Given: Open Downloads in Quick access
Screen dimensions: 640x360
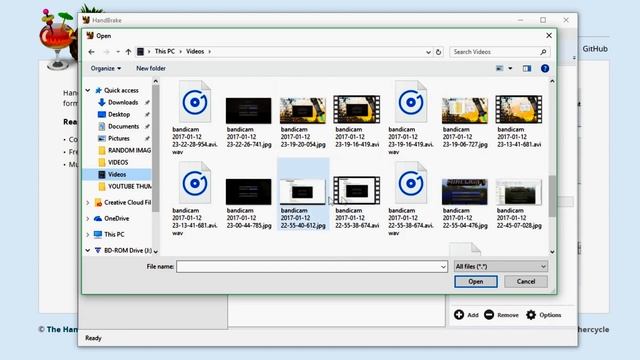Looking at the screenshot, I should click(123, 102).
